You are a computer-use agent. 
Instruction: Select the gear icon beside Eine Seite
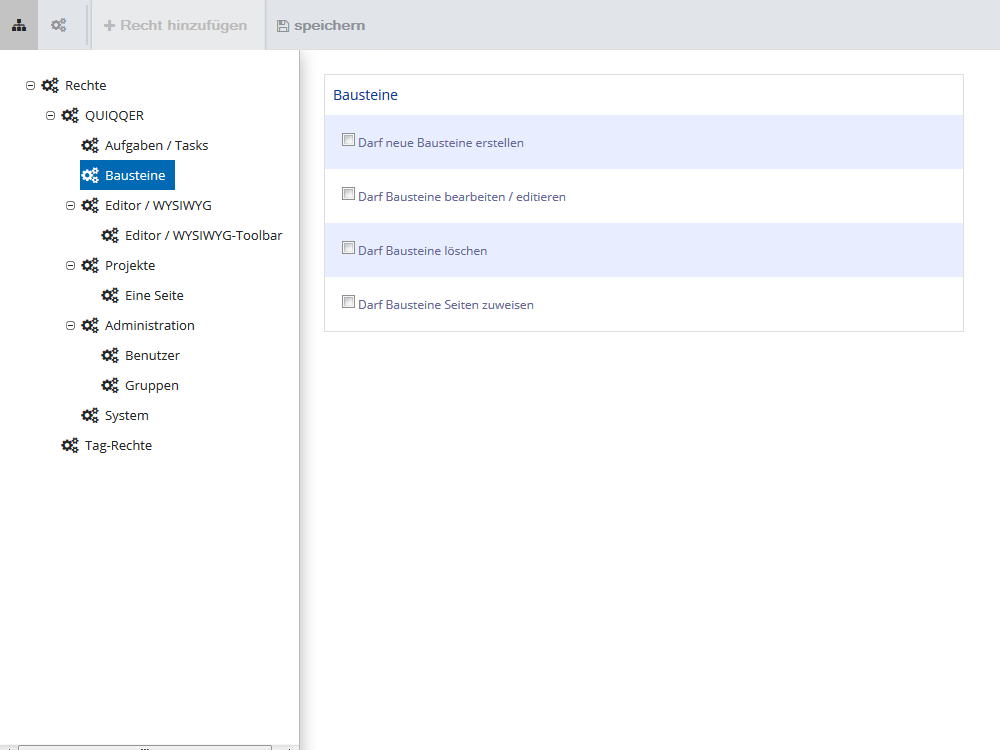click(110, 295)
